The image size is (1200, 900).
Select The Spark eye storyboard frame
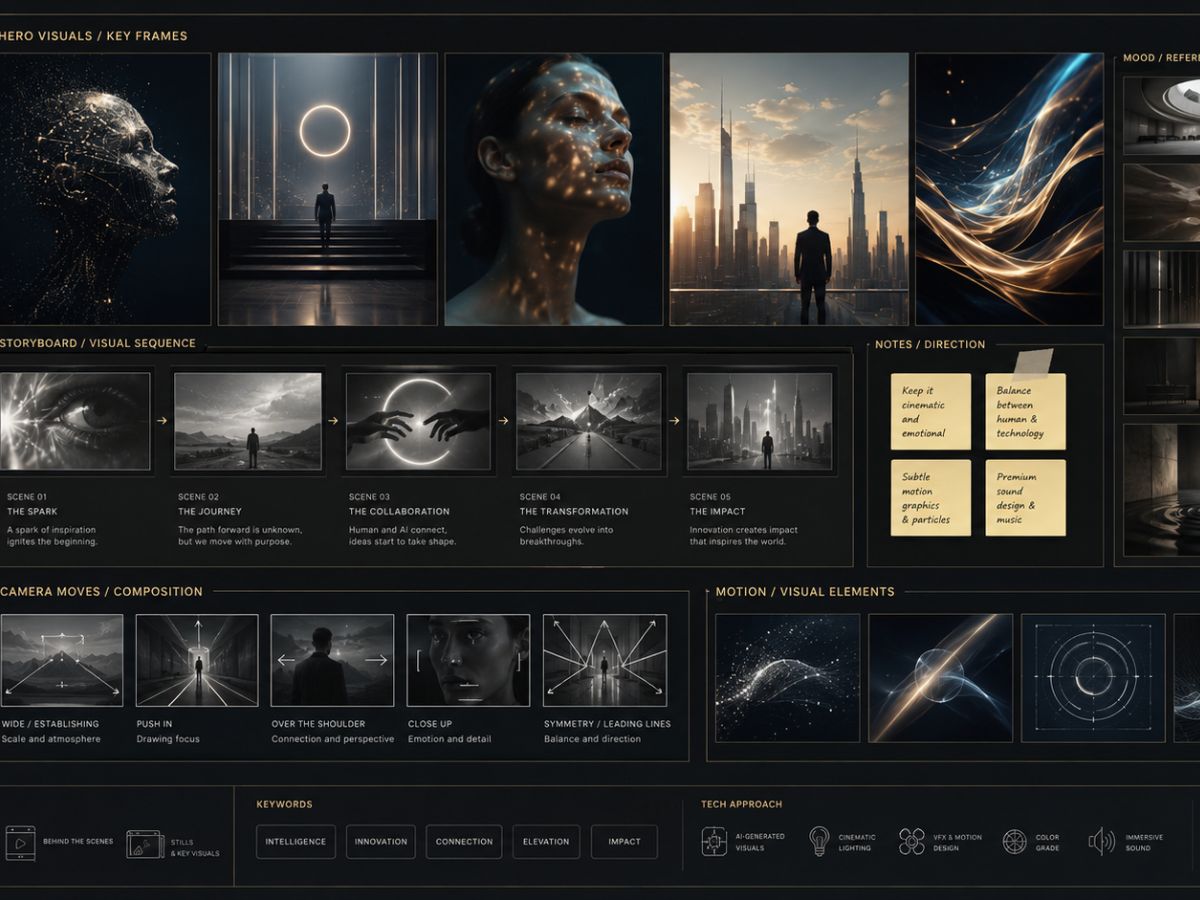[x=75, y=421]
